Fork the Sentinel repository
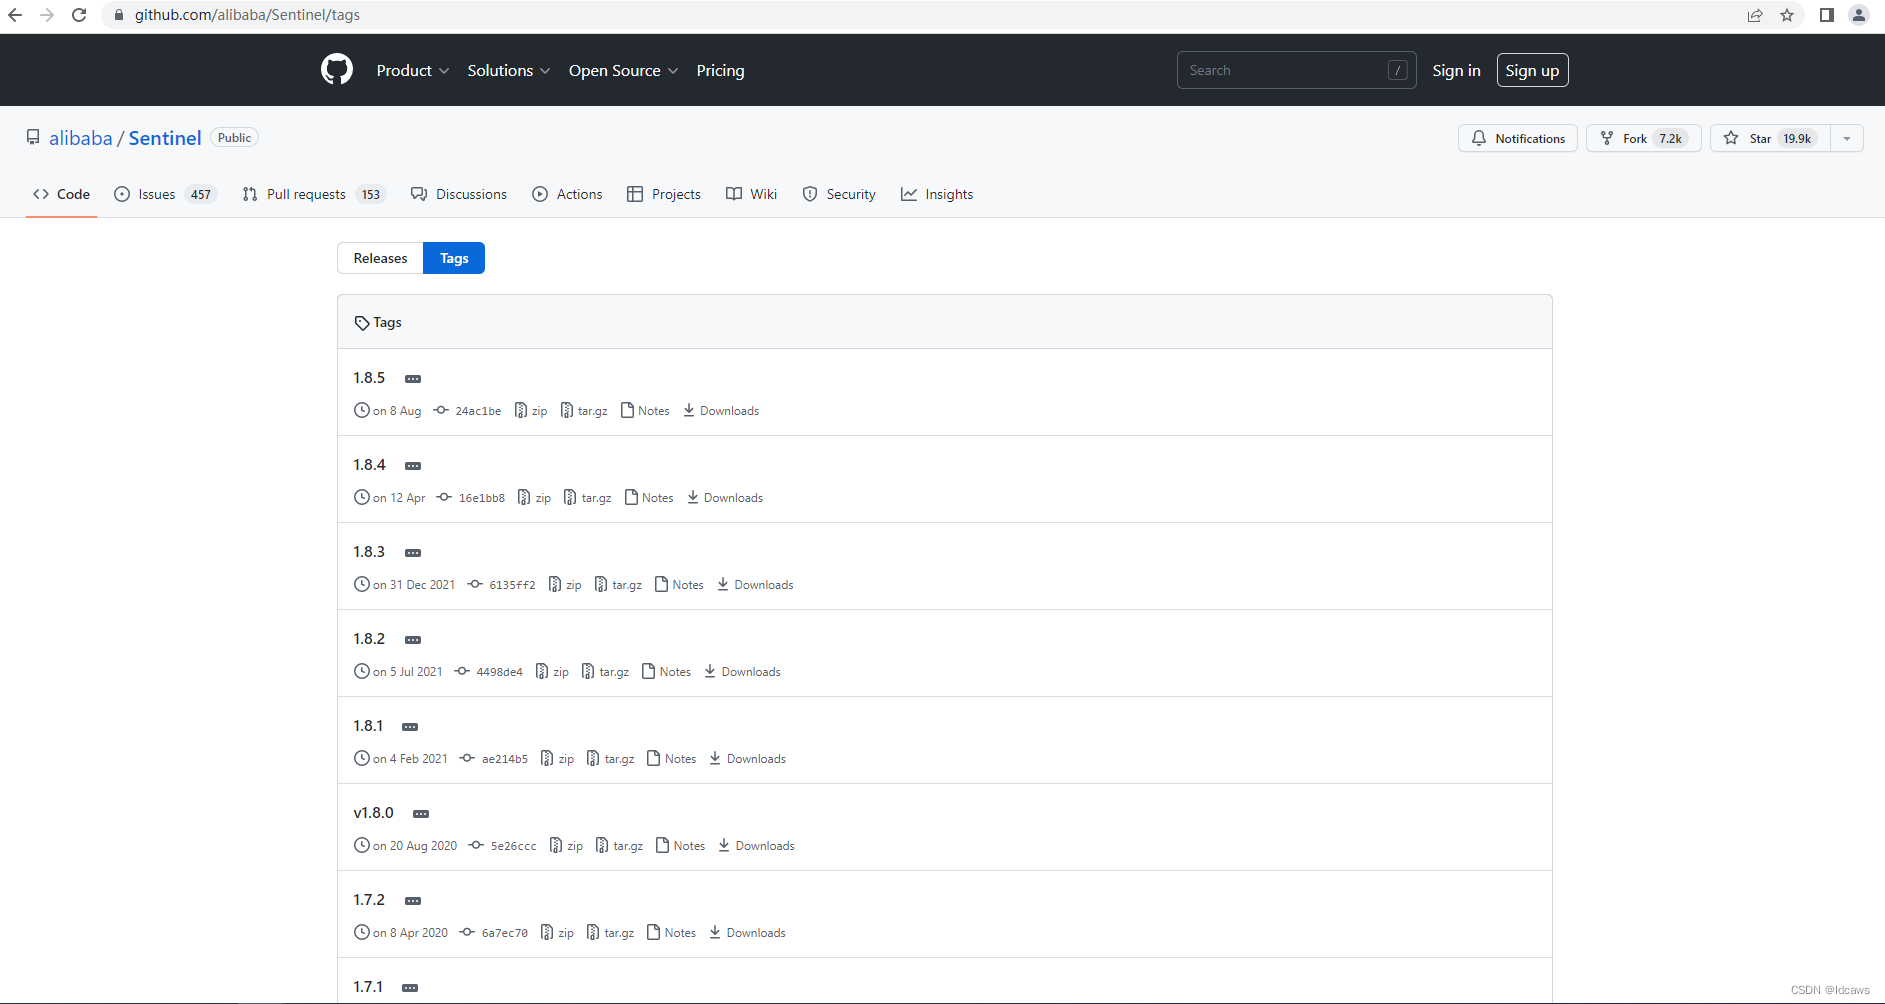1885x1004 pixels. click(1644, 138)
